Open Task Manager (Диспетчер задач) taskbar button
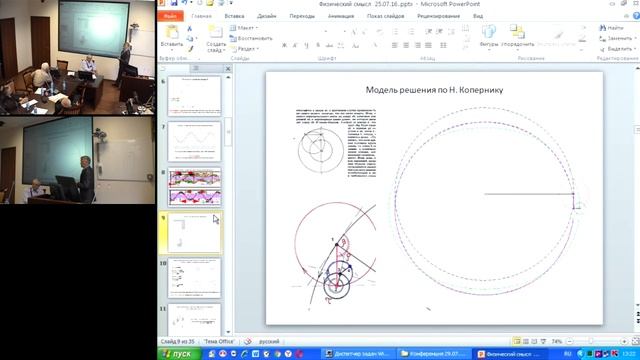Viewport: 640px width, 360px height. click(358, 354)
